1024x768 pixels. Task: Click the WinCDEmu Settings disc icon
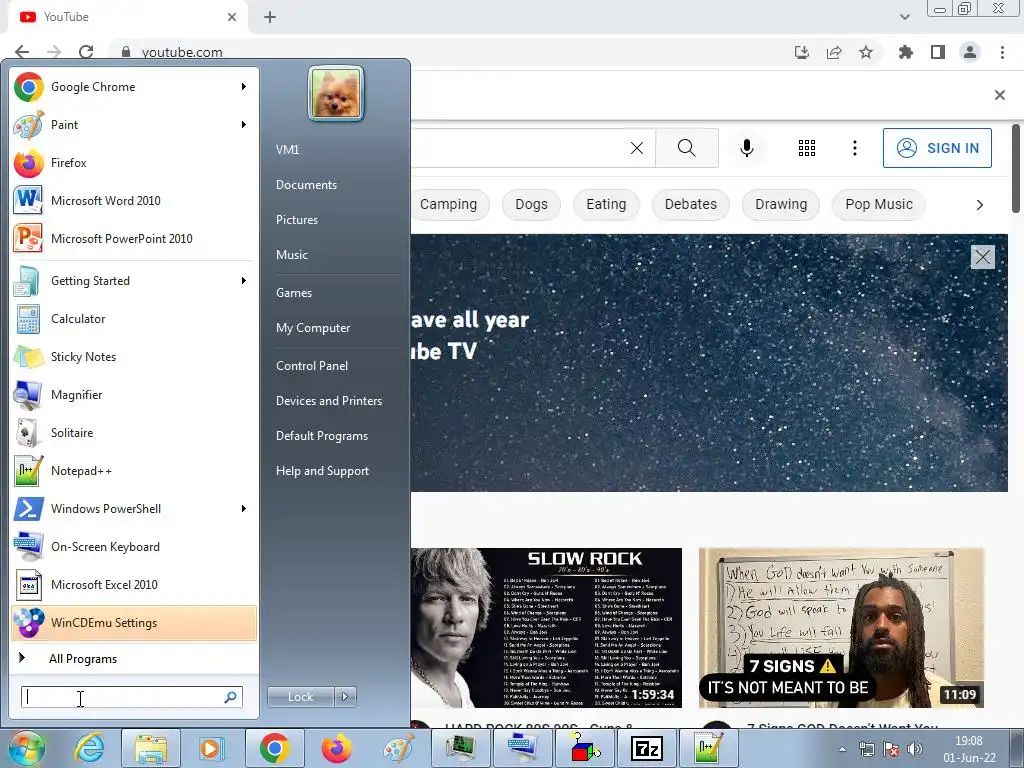coord(28,622)
